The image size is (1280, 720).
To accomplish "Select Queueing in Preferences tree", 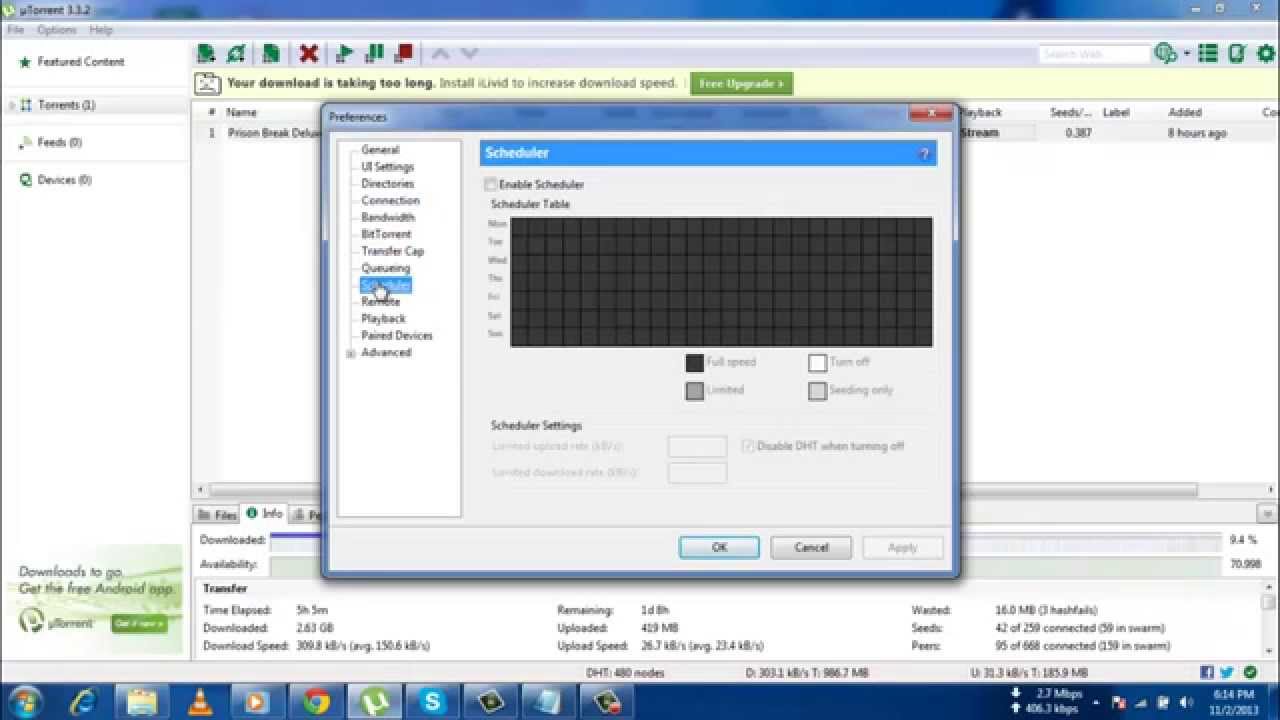I will pyautogui.click(x=385, y=268).
